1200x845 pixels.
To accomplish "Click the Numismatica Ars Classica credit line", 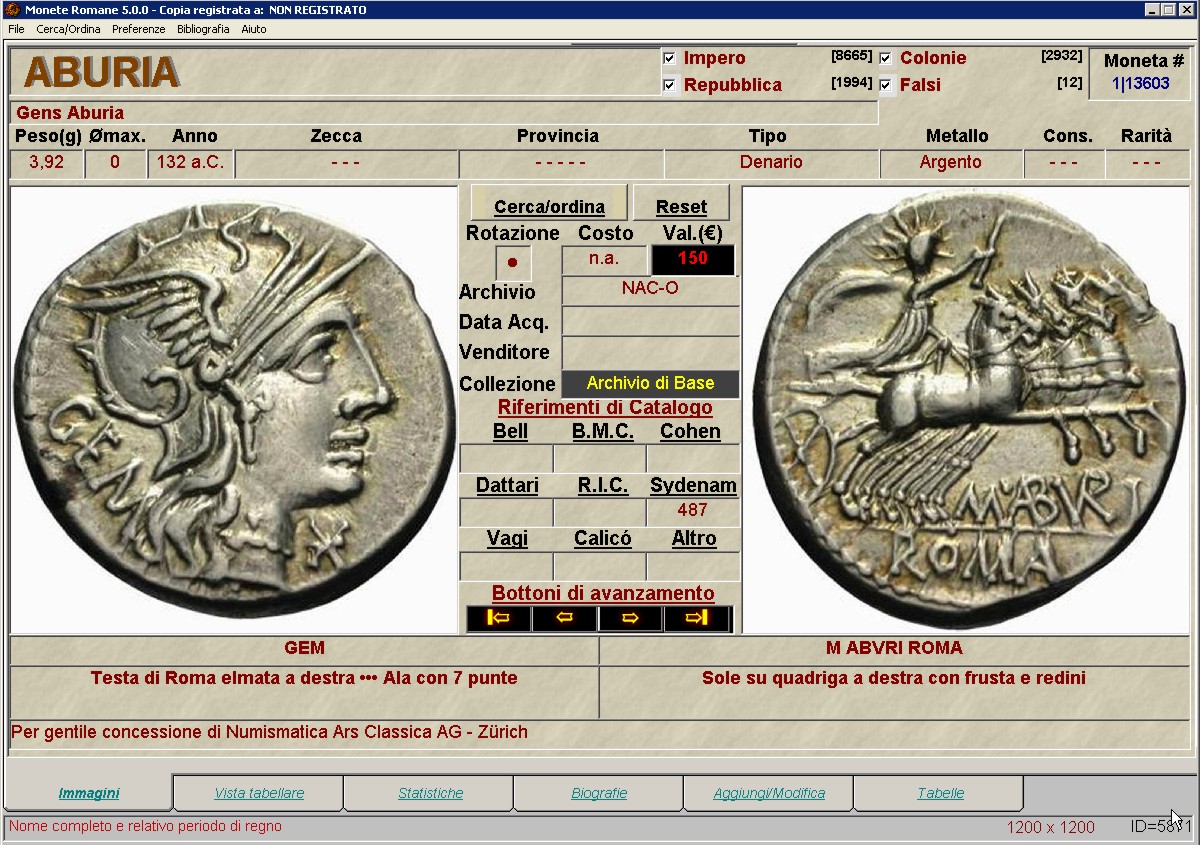I will pos(269,733).
